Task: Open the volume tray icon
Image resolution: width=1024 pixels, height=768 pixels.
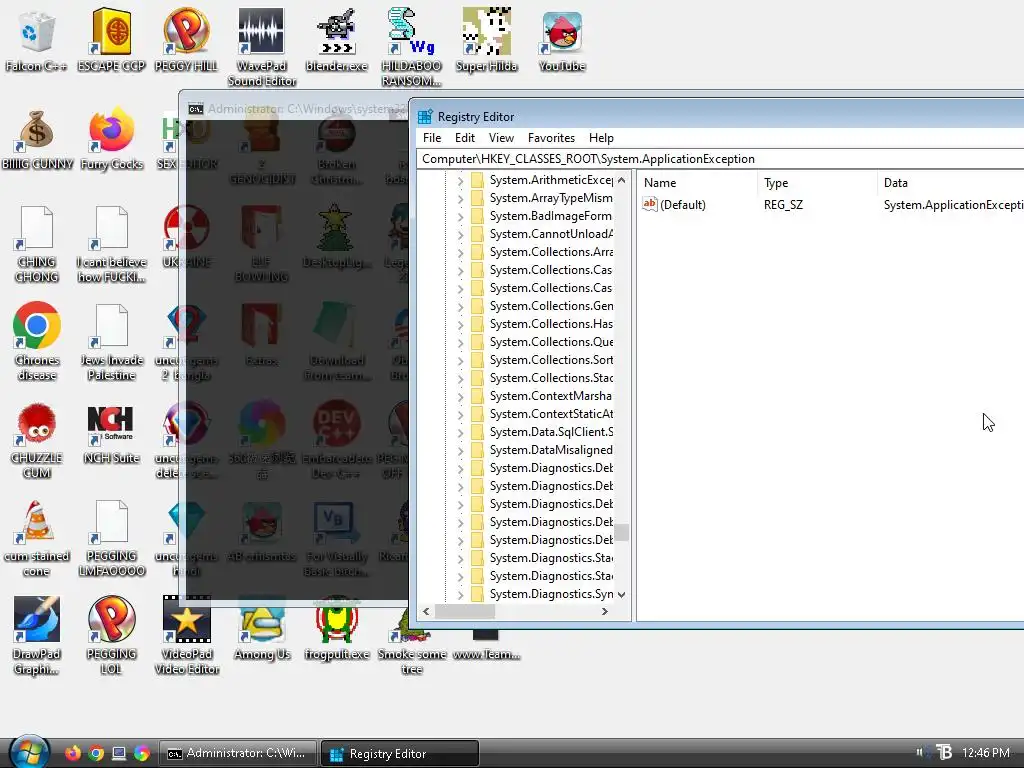Action: click(920, 752)
